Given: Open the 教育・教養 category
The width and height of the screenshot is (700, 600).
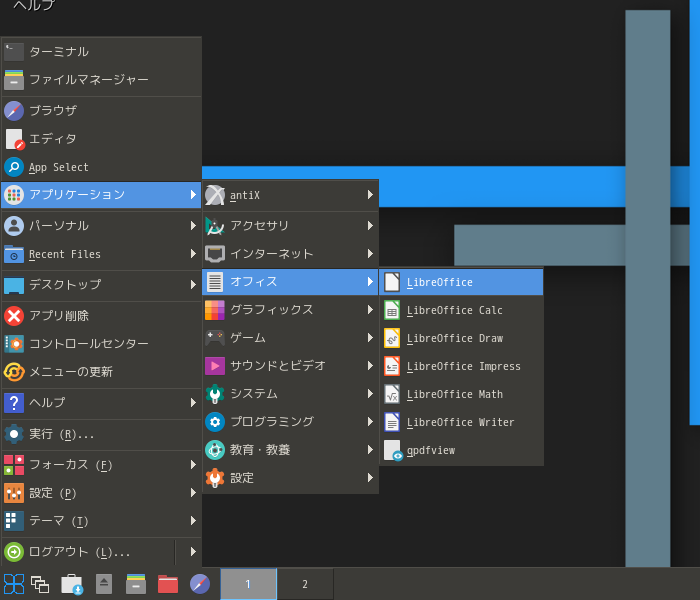Looking at the screenshot, I should coord(290,450).
